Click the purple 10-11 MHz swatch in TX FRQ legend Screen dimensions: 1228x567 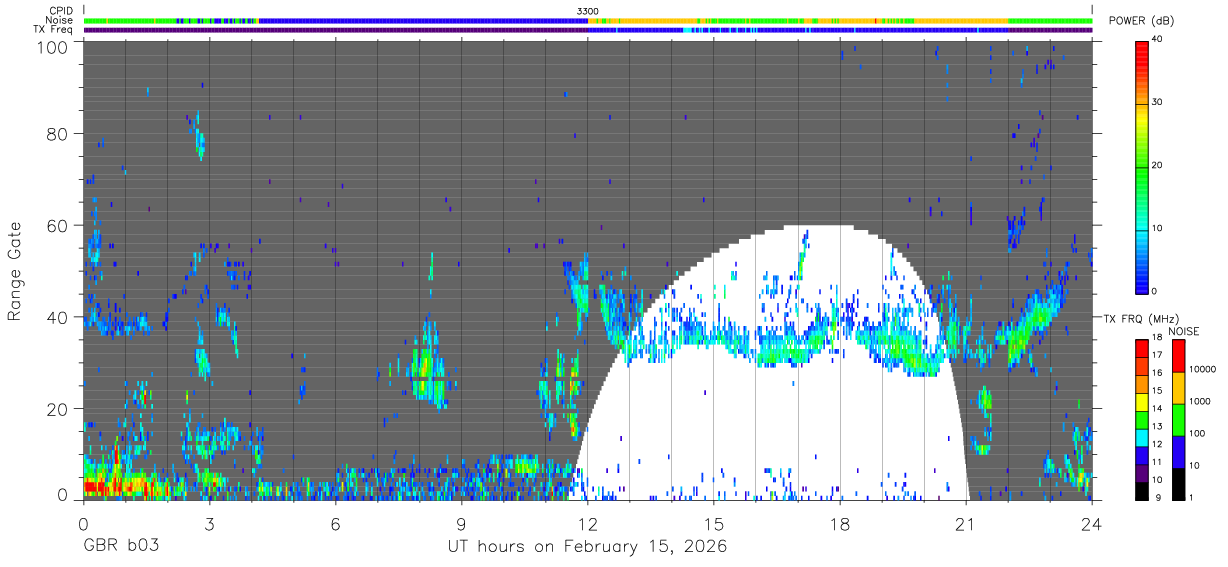tap(1141, 471)
